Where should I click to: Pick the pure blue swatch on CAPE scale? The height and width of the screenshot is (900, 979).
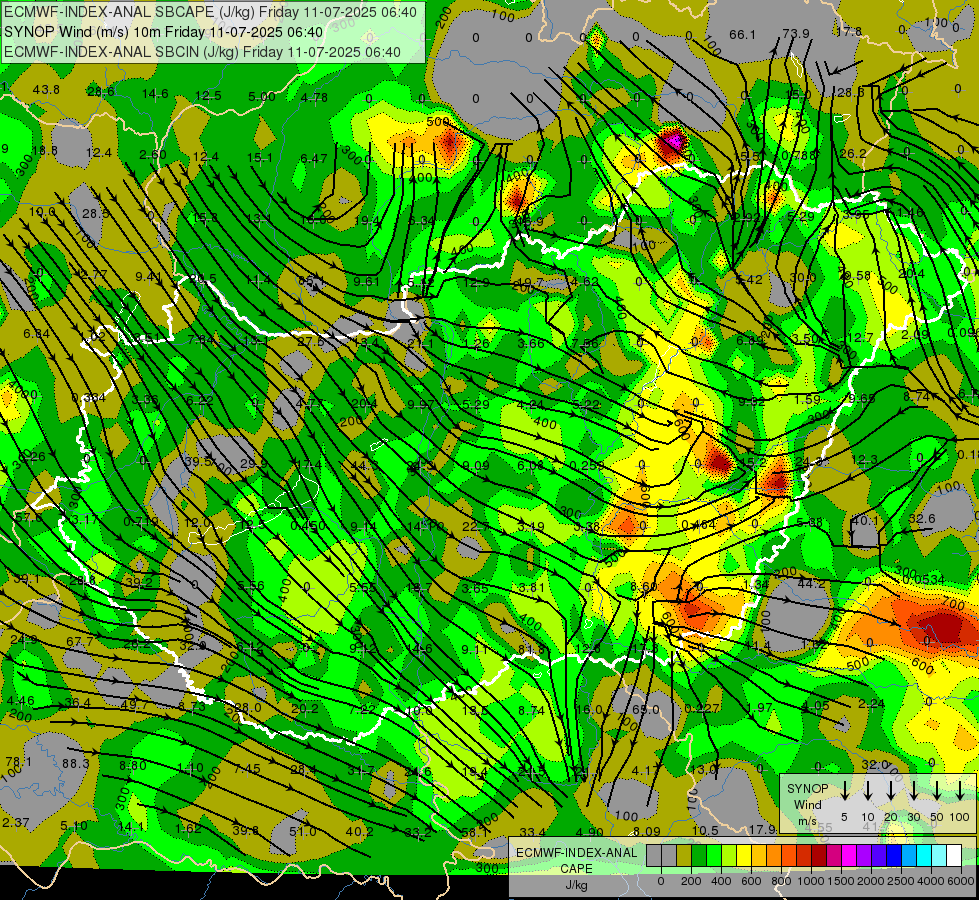click(x=893, y=856)
